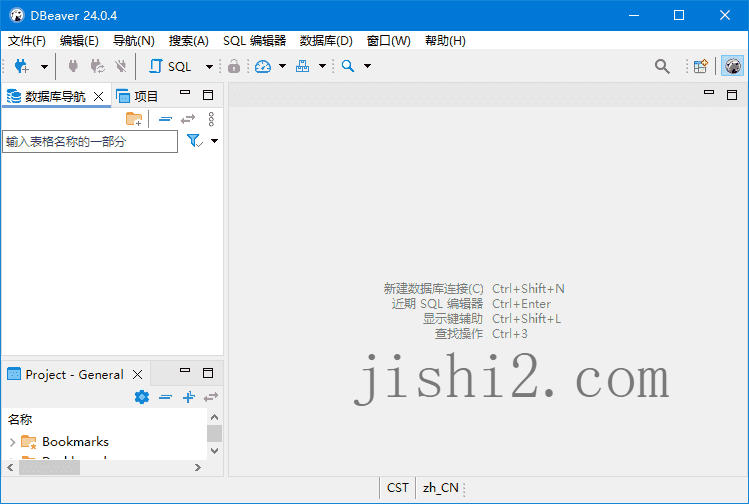Open the 文件(F) menu

coord(27,41)
